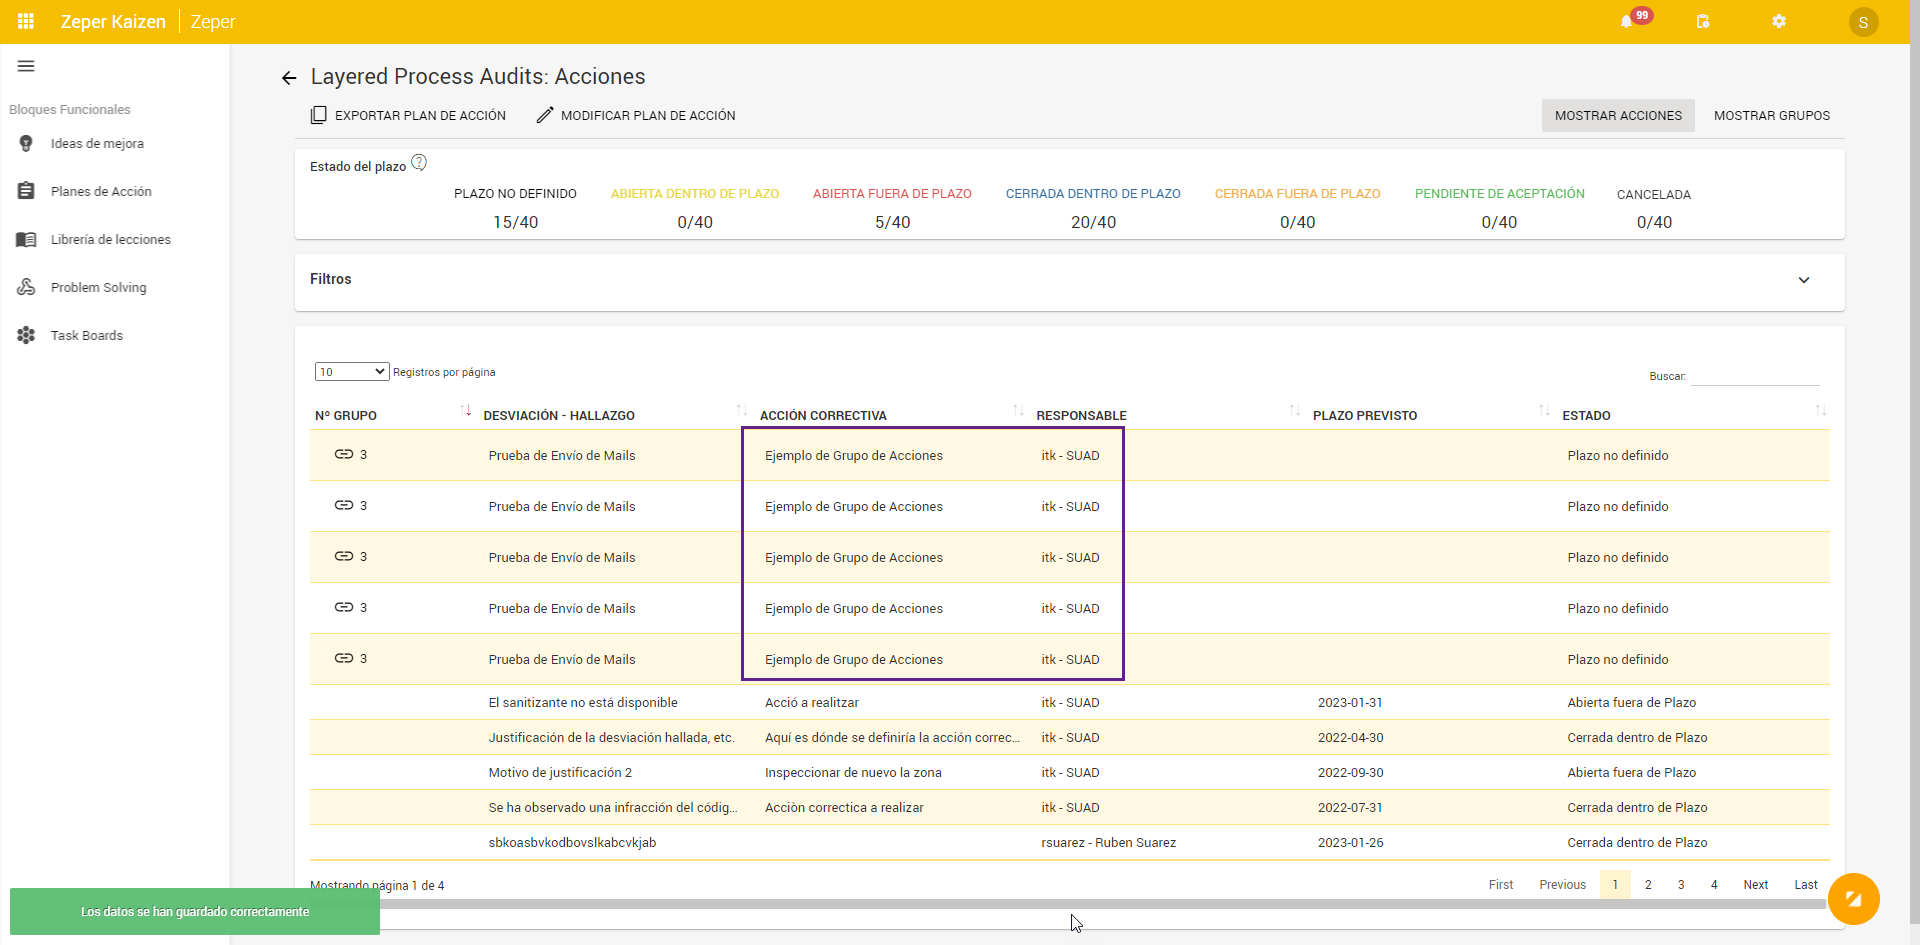Viewport: 1920px width, 945px height.
Task: Open the Registros por página dropdown
Action: tap(351, 372)
